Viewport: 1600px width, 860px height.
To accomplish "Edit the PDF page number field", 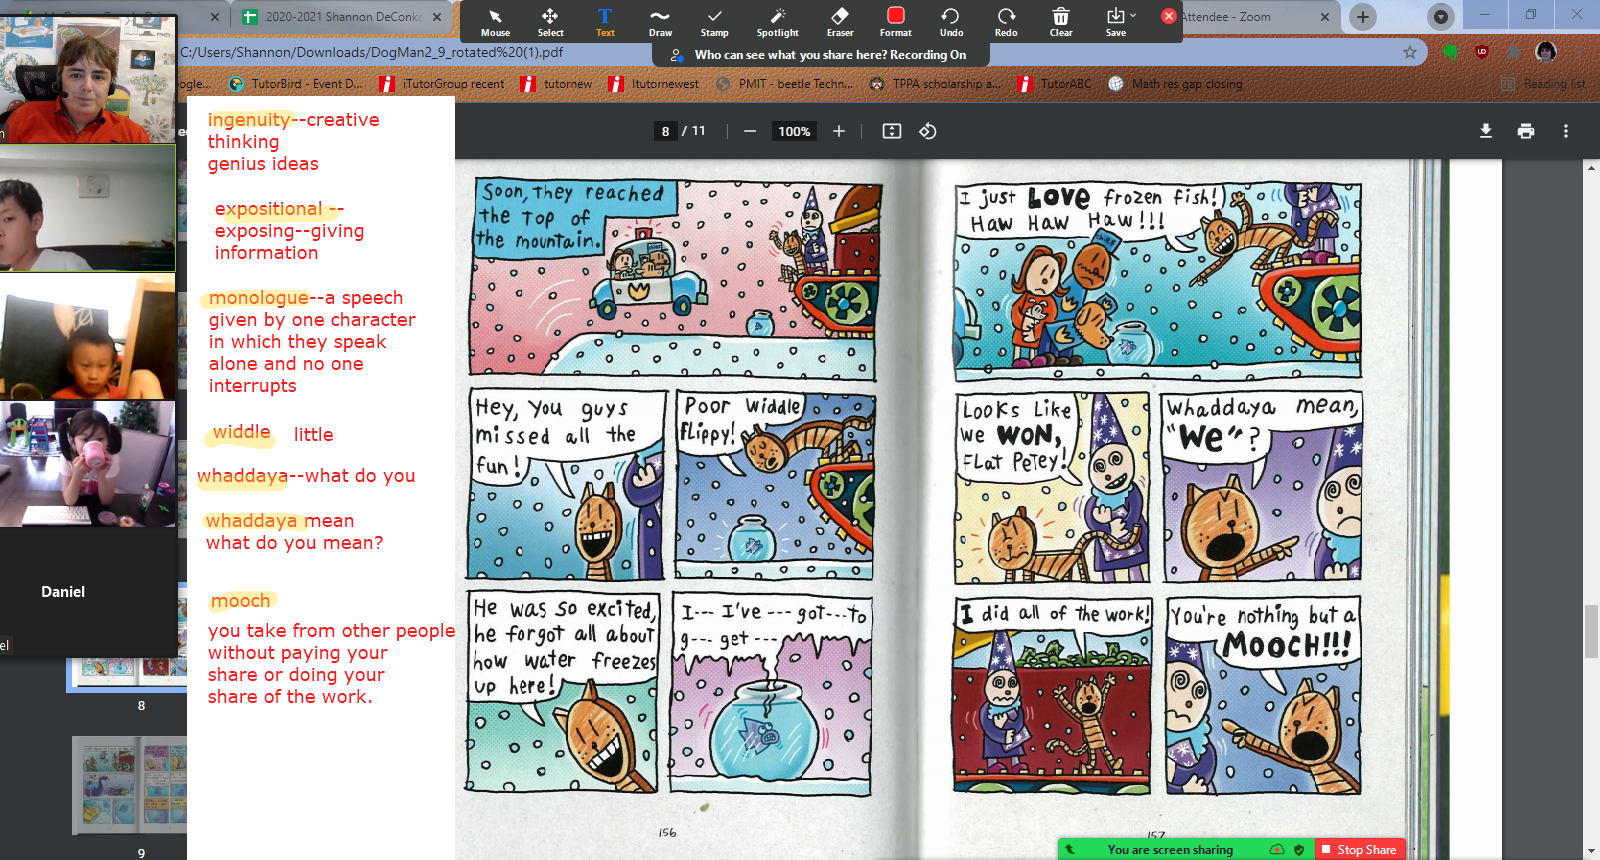I will click(x=665, y=131).
